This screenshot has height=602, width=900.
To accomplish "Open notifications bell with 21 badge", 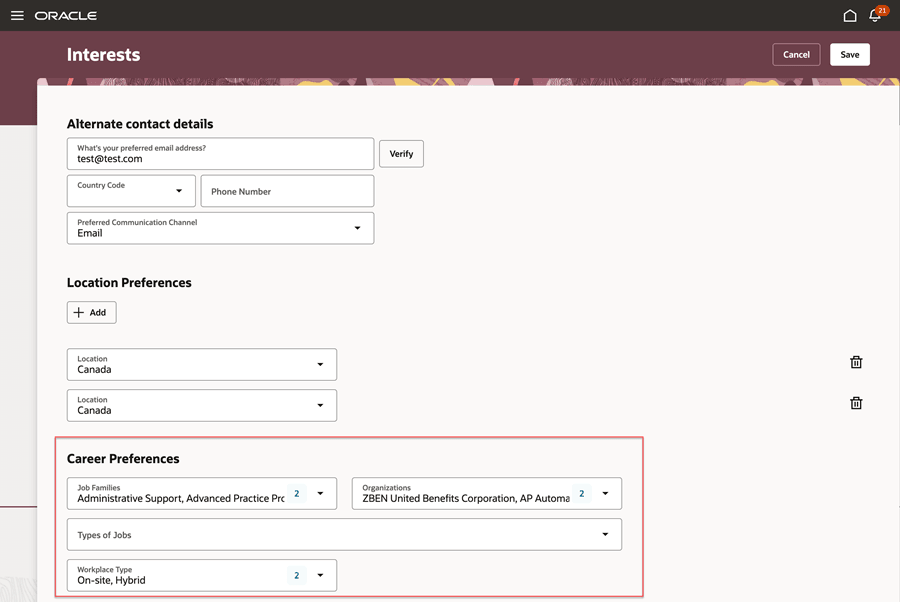I will (x=876, y=15).
